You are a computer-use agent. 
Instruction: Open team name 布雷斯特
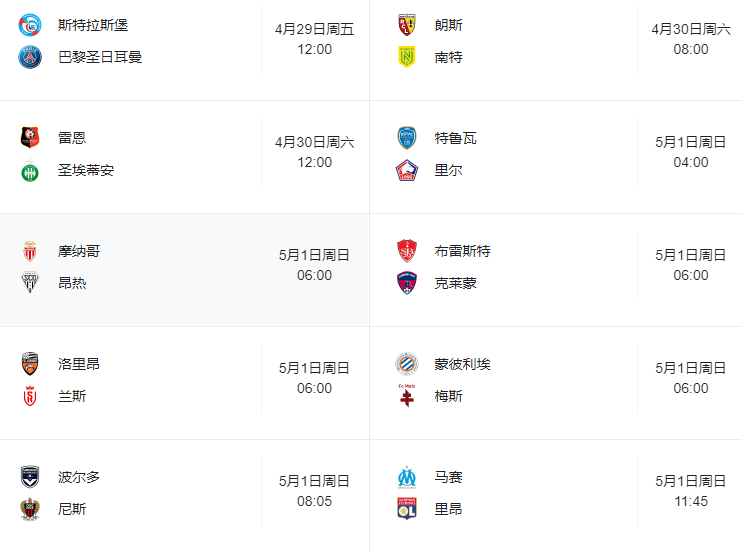(462, 251)
